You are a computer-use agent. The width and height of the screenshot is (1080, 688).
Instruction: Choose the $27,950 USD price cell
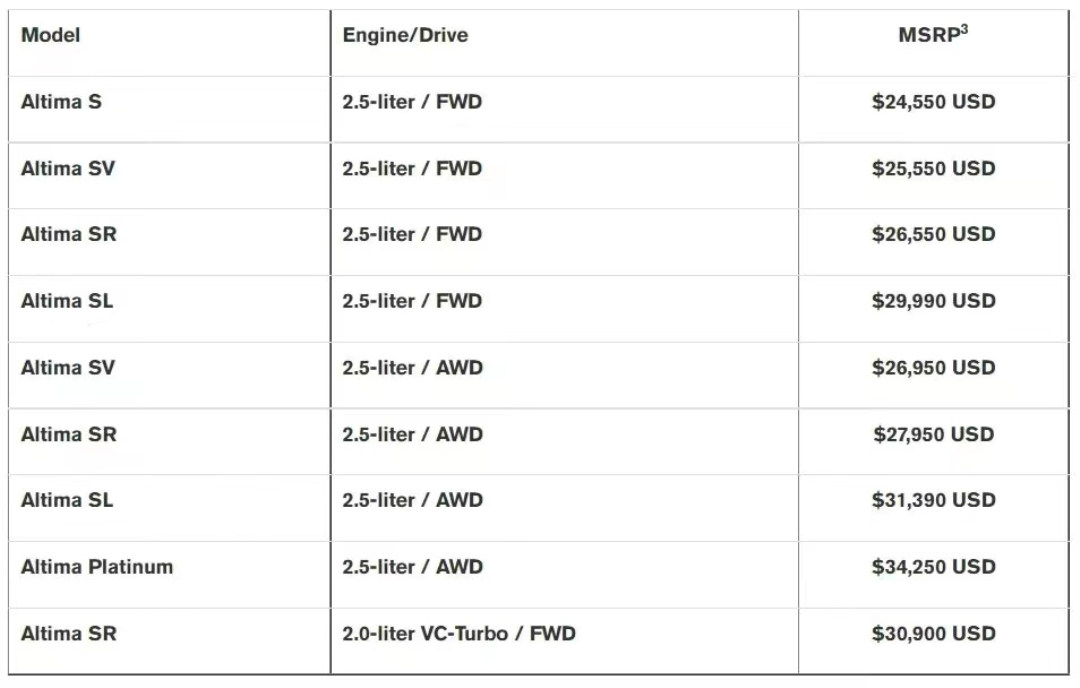pyautogui.click(x=933, y=434)
